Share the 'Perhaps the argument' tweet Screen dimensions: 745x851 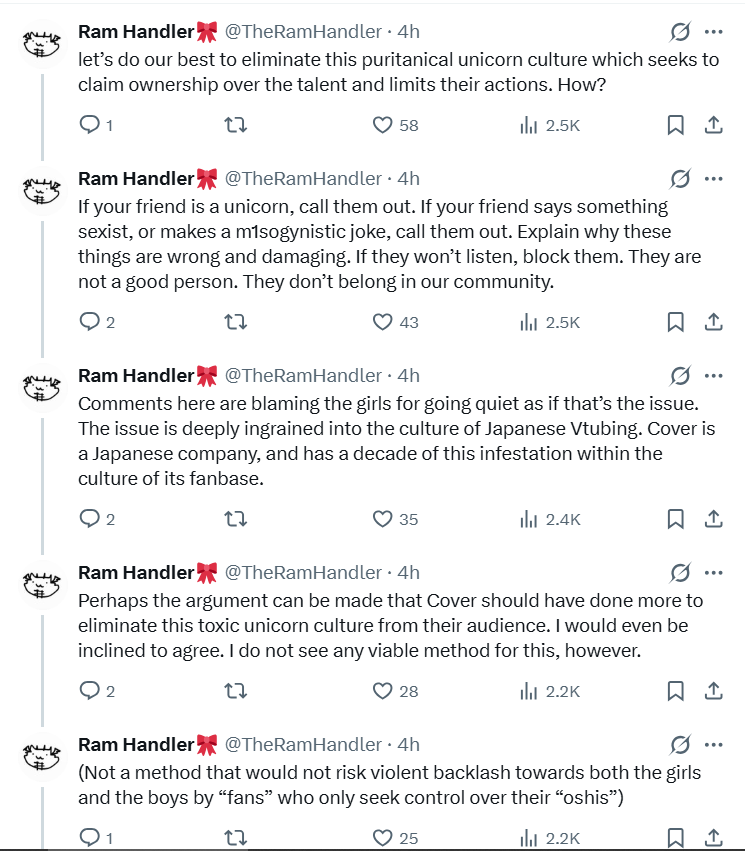click(714, 690)
